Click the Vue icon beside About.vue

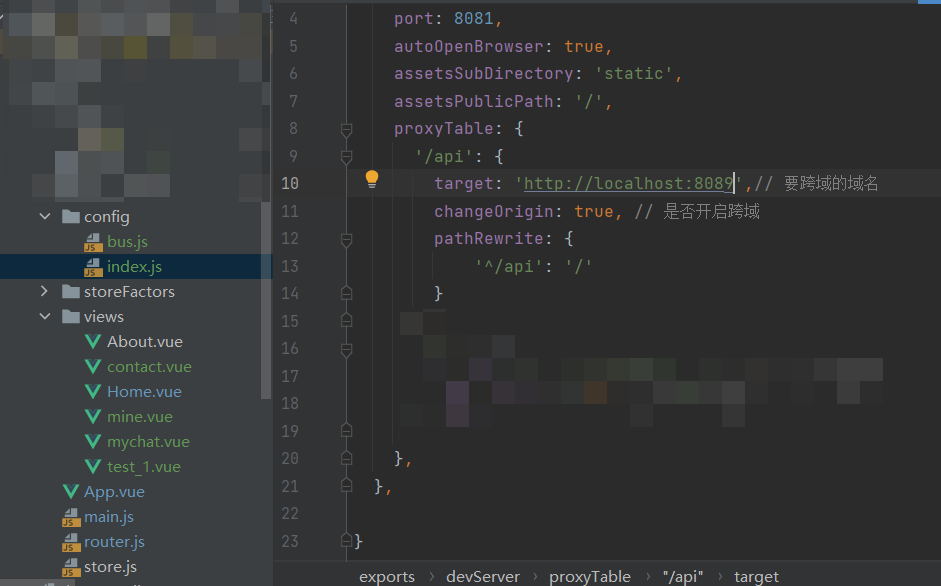point(93,342)
